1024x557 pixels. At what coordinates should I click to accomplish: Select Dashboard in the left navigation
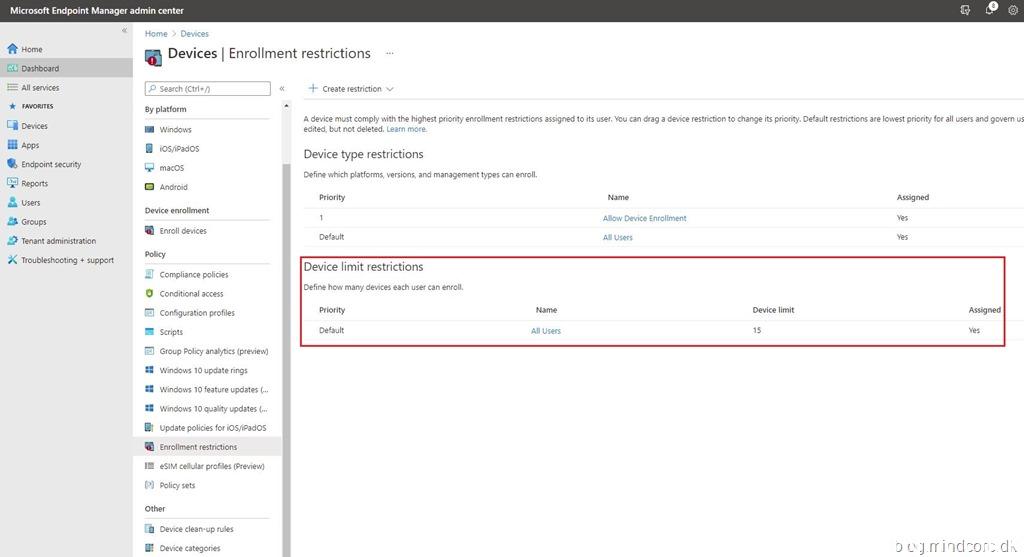pyautogui.click(x=40, y=68)
